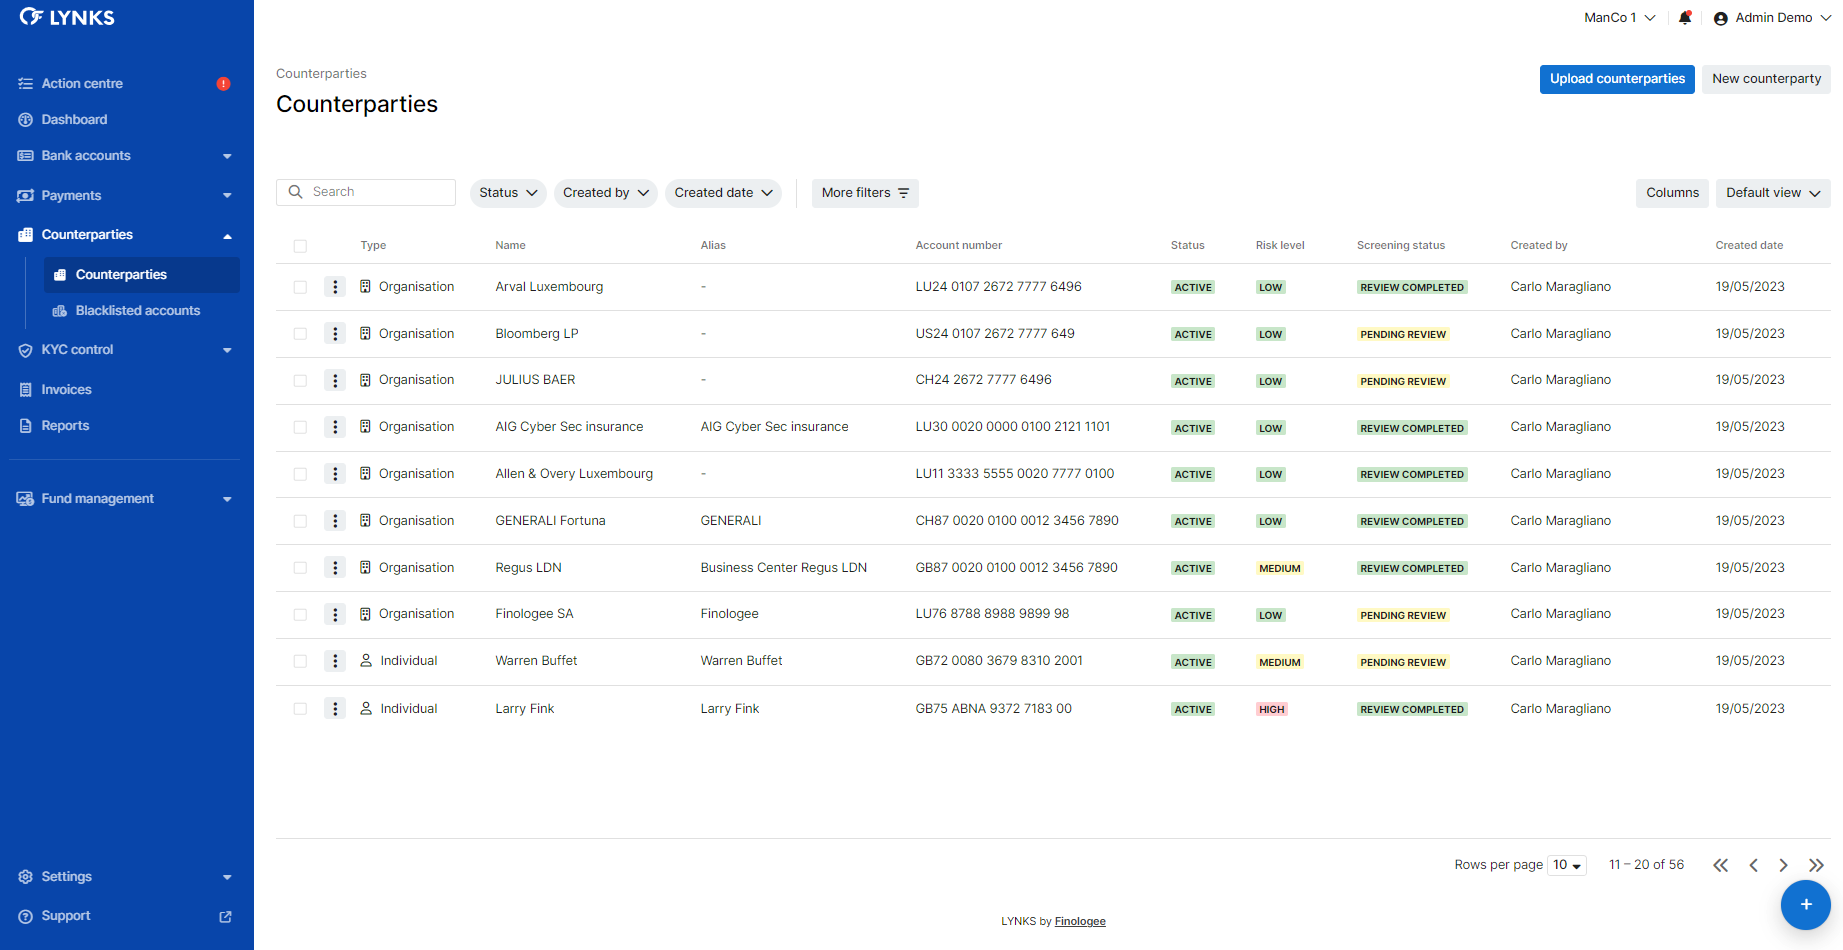Sort by the Risk level column header
This screenshot has height=950, width=1843.
tap(1280, 246)
